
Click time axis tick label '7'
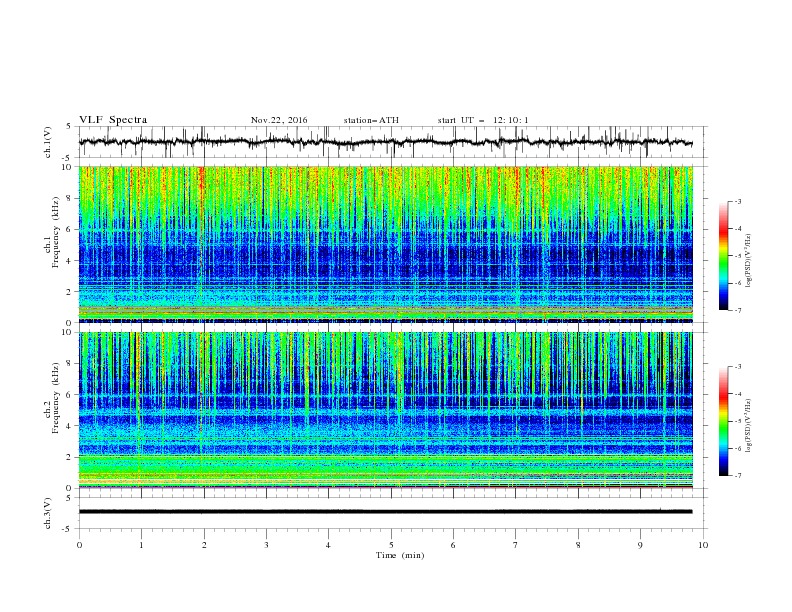(516, 545)
